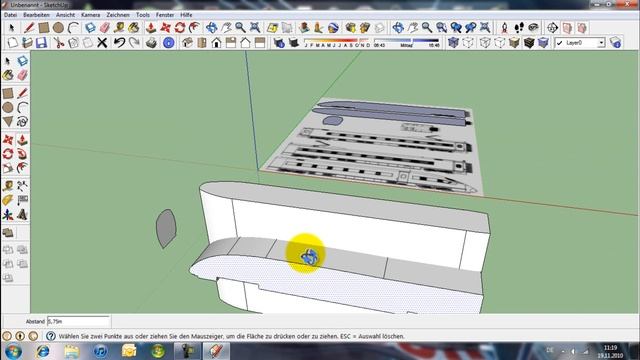Click the shadow date month slider
This screenshot has height=360, width=640.
coord(337,41)
